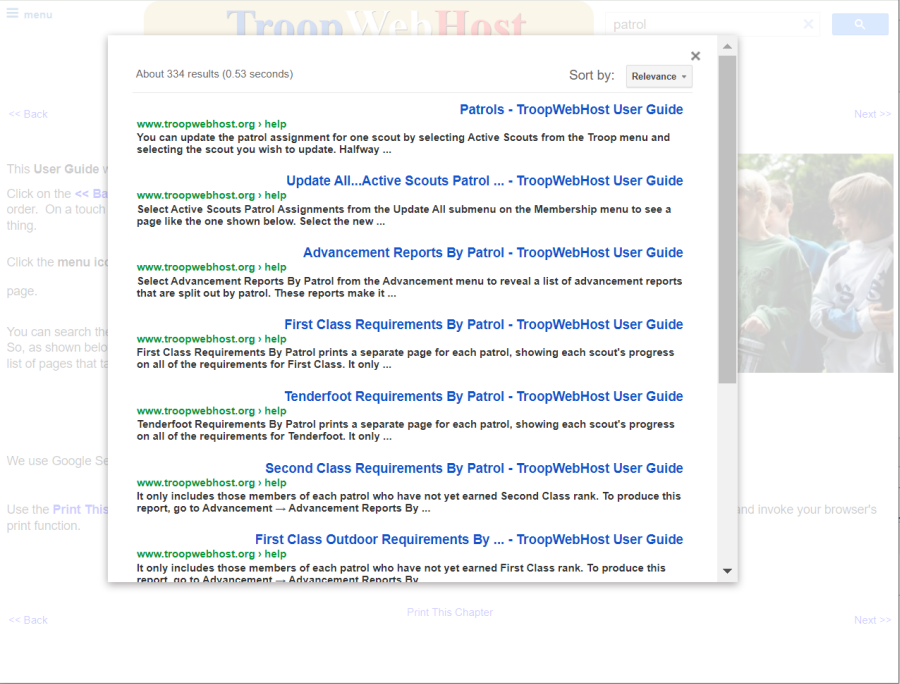Click the results scrollbar down arrow
Image resolution: width=900 pixels, height=684 pixels.
(x=727, y=571)
